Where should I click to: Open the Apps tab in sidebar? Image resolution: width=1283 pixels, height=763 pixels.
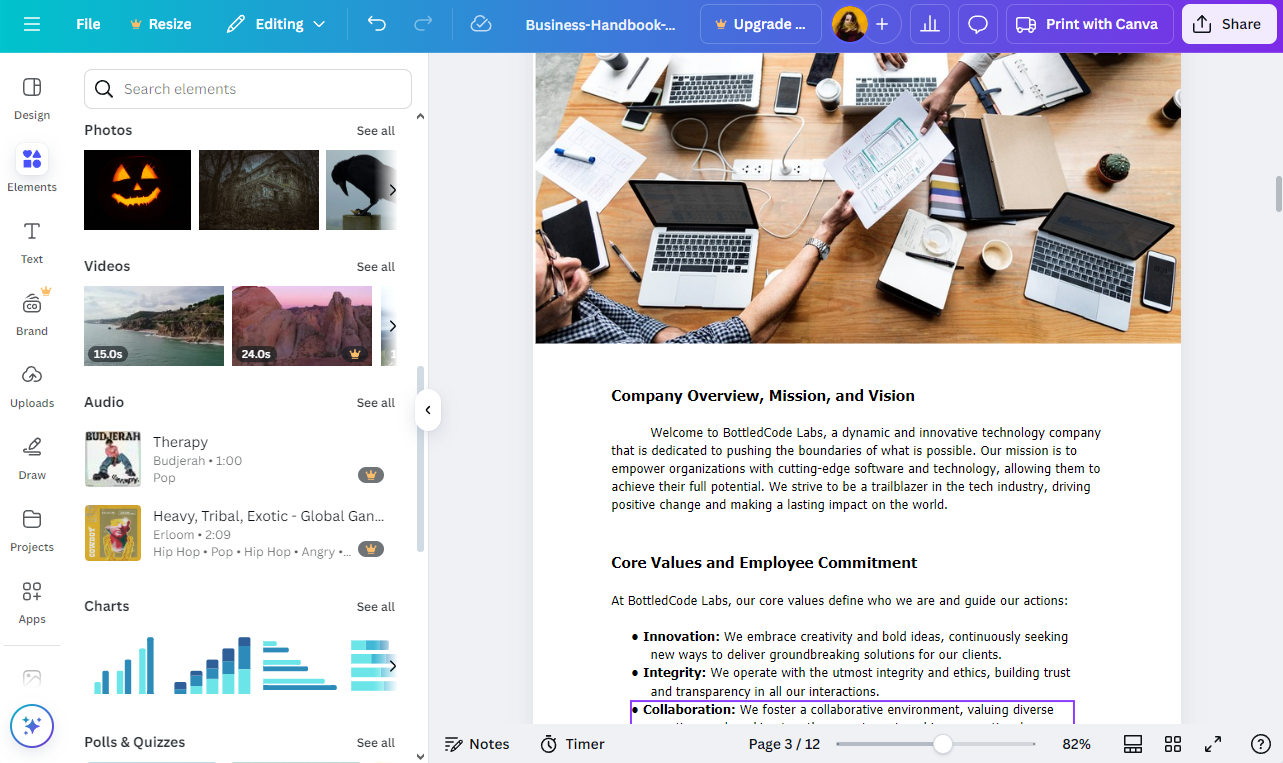[32, 602]
